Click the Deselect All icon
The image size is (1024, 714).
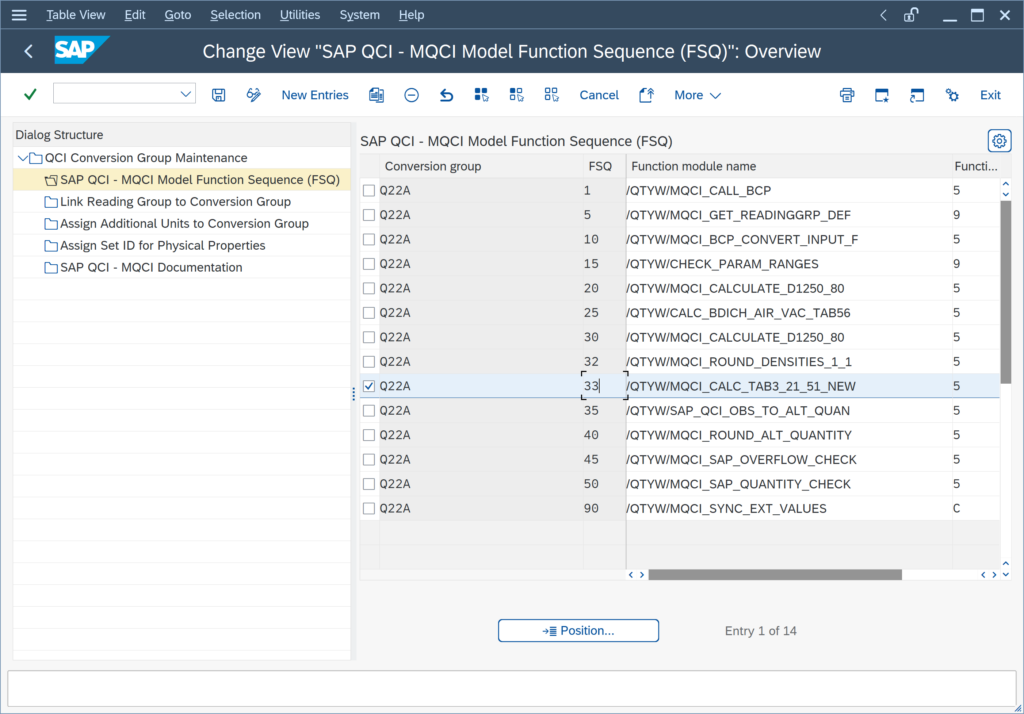tap(551, 95)
